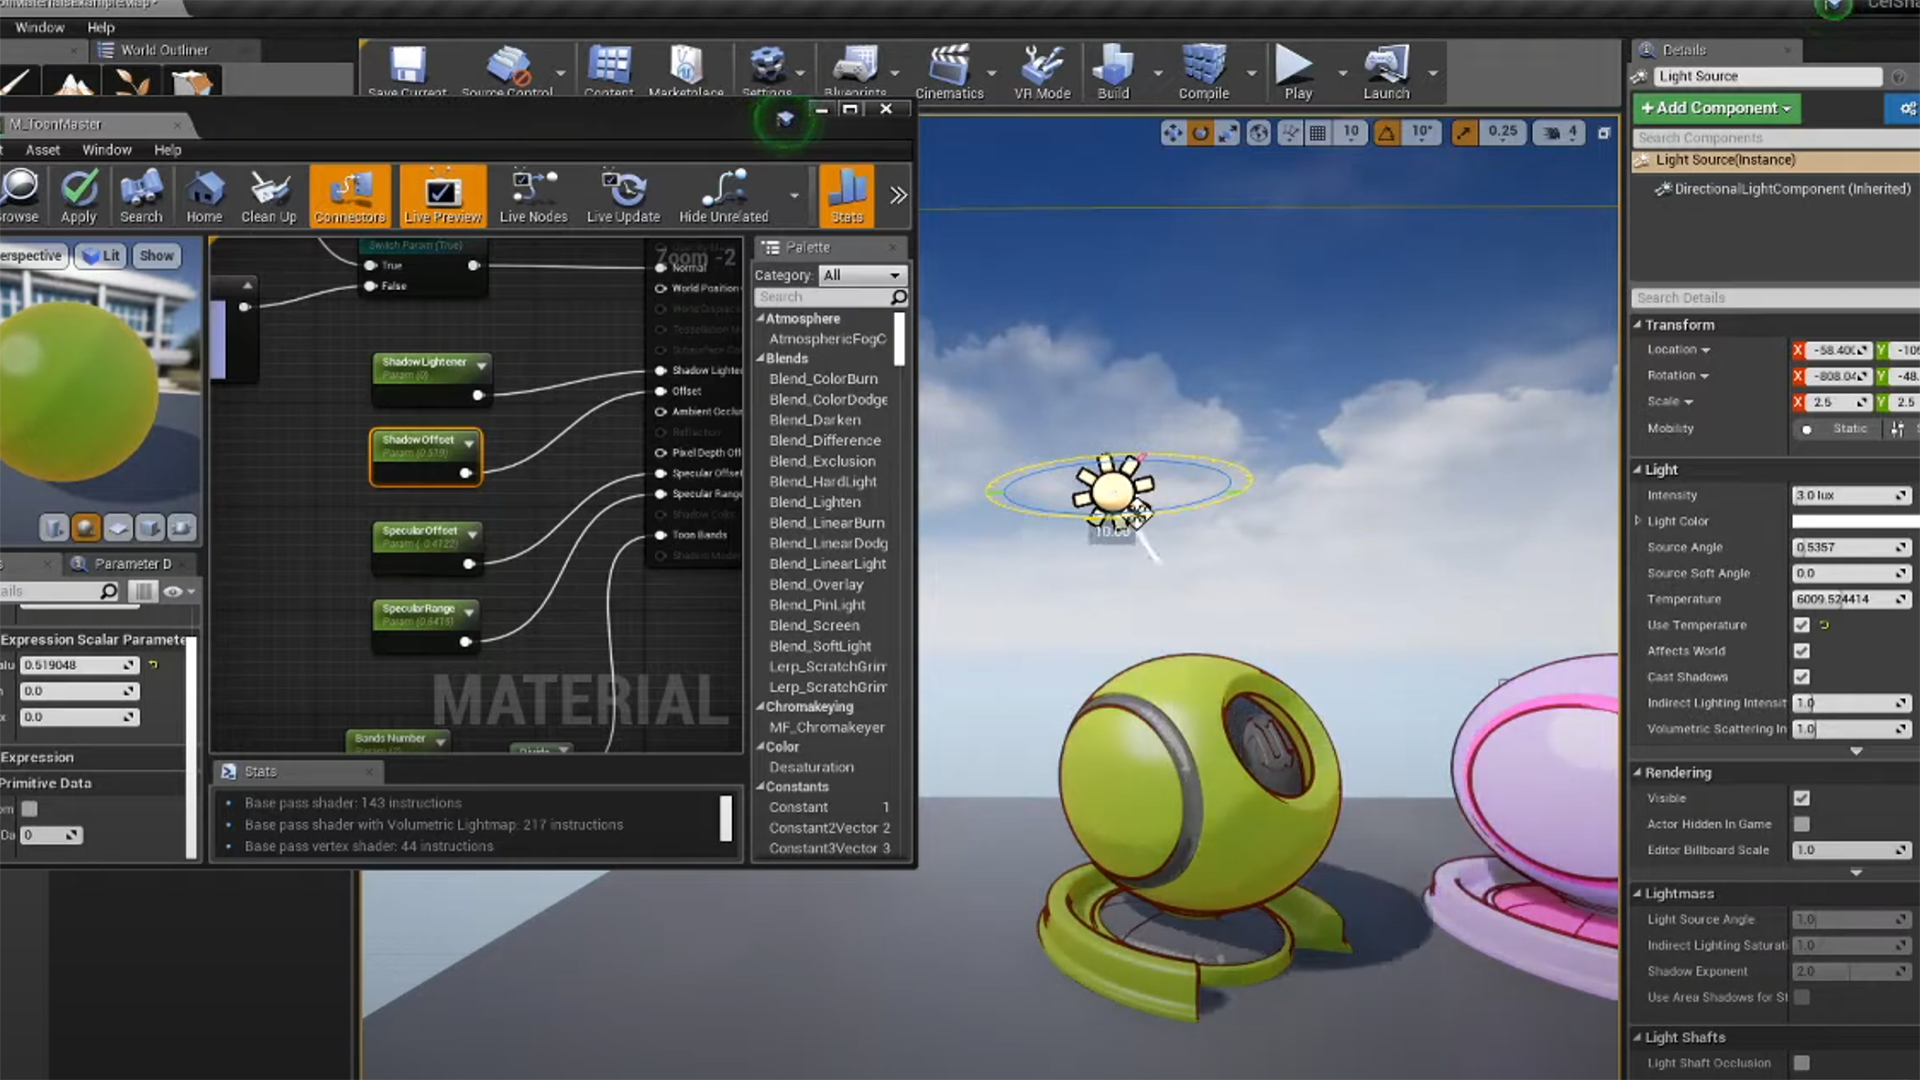
Task: Toggle the Live Preview toolbar button
Action: pos(443,195)
